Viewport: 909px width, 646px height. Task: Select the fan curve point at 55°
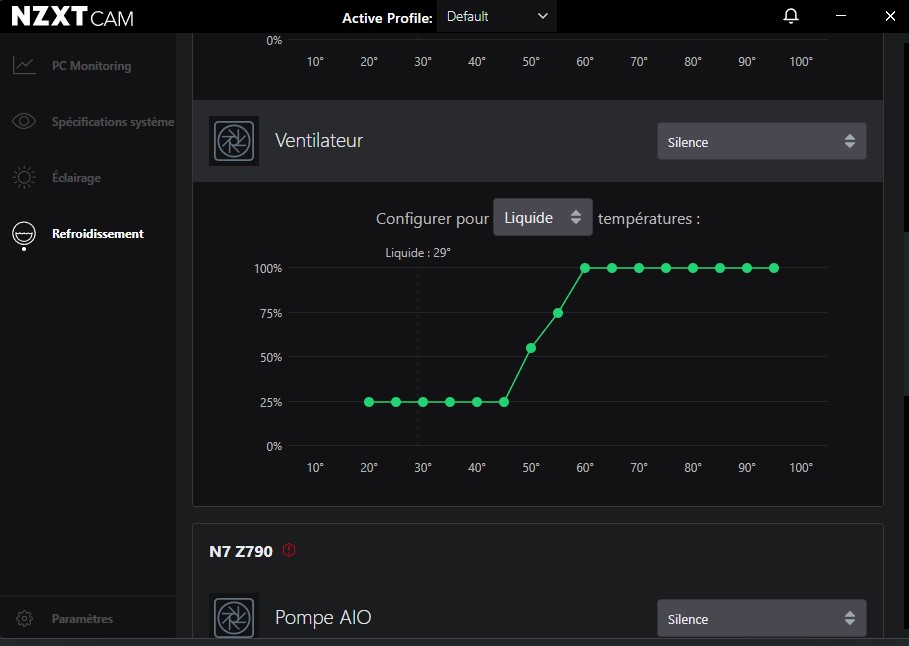coord(558,313)
